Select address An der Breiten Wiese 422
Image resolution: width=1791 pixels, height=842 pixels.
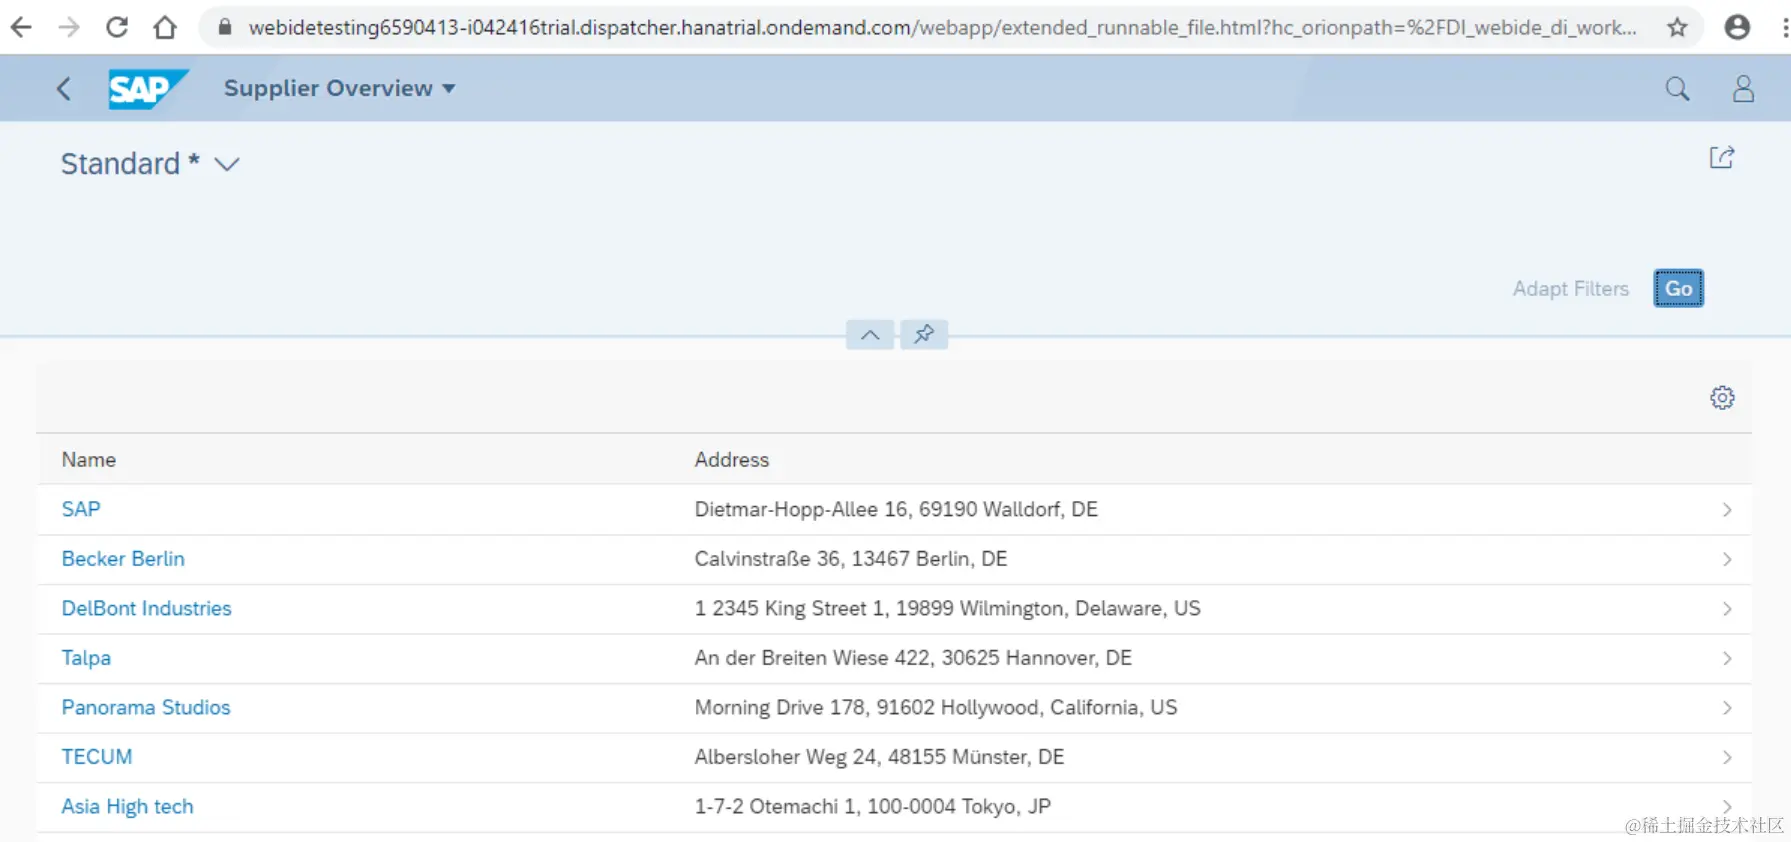[913, 658]
